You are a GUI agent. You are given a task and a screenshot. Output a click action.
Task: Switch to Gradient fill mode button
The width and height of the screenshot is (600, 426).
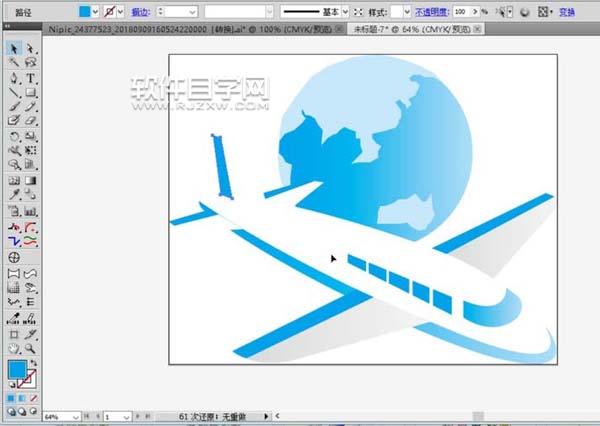pos(22,398)
